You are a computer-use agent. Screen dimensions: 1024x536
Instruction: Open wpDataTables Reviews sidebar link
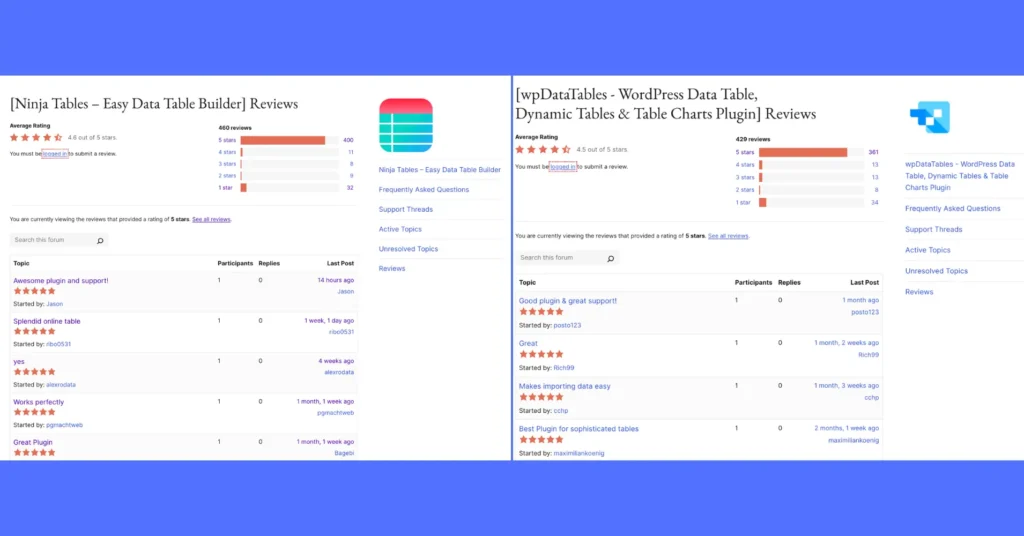tap(919, 292)
